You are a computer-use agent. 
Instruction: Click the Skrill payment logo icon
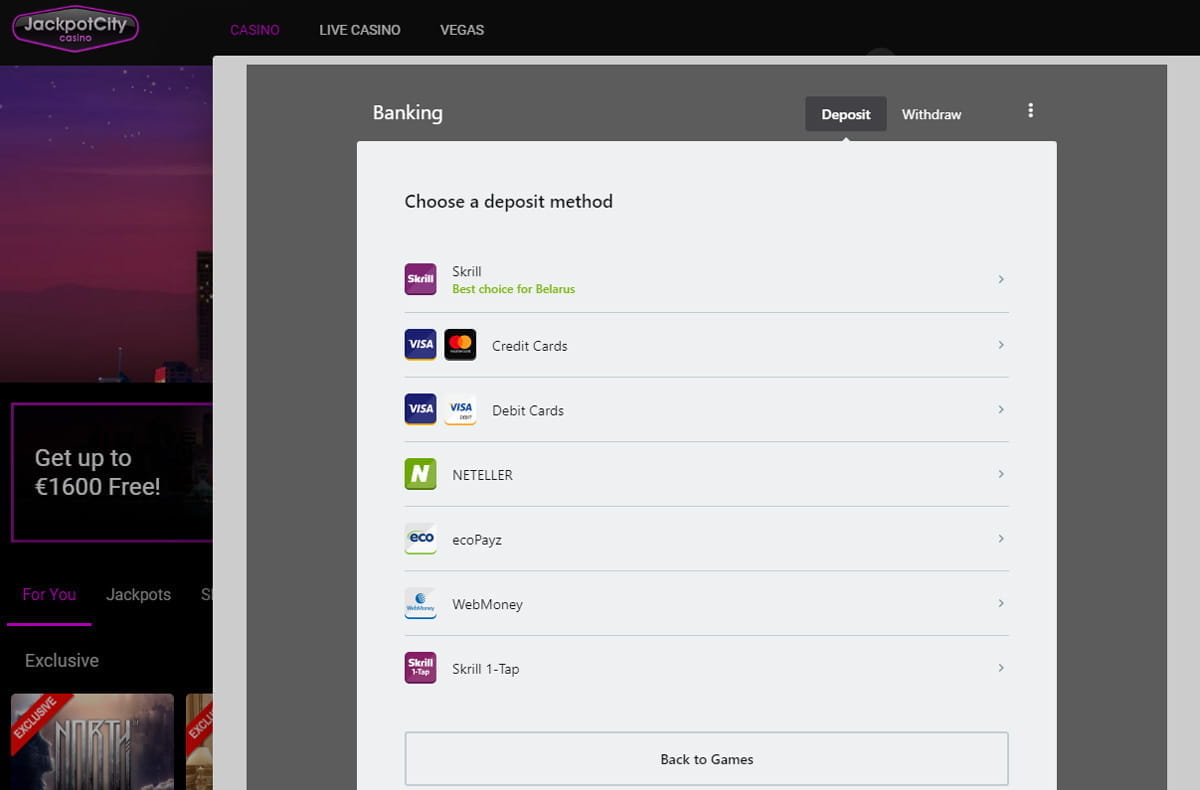point(420,279)
